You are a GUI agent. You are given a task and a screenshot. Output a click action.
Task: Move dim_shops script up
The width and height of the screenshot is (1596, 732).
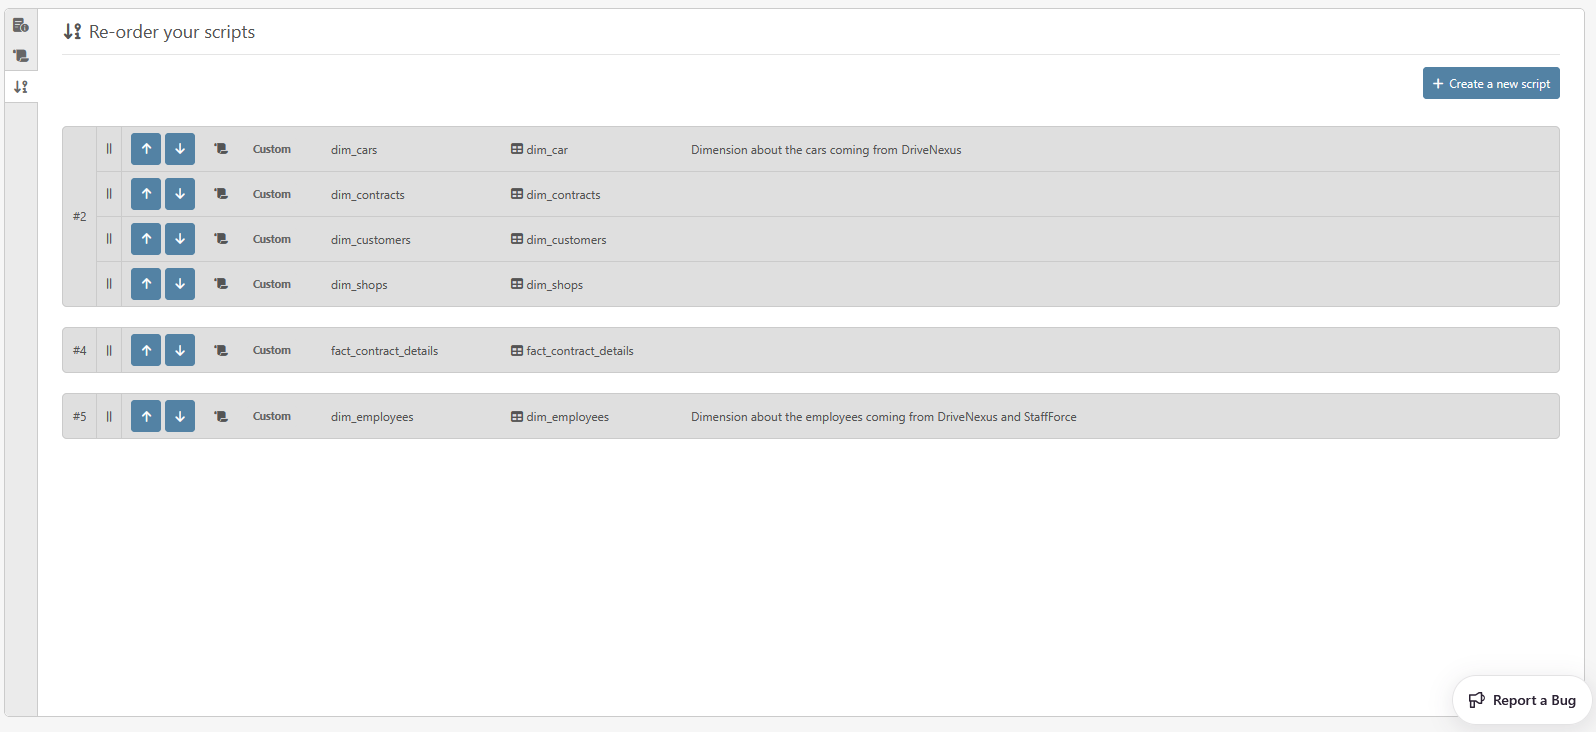click(146, 284)
